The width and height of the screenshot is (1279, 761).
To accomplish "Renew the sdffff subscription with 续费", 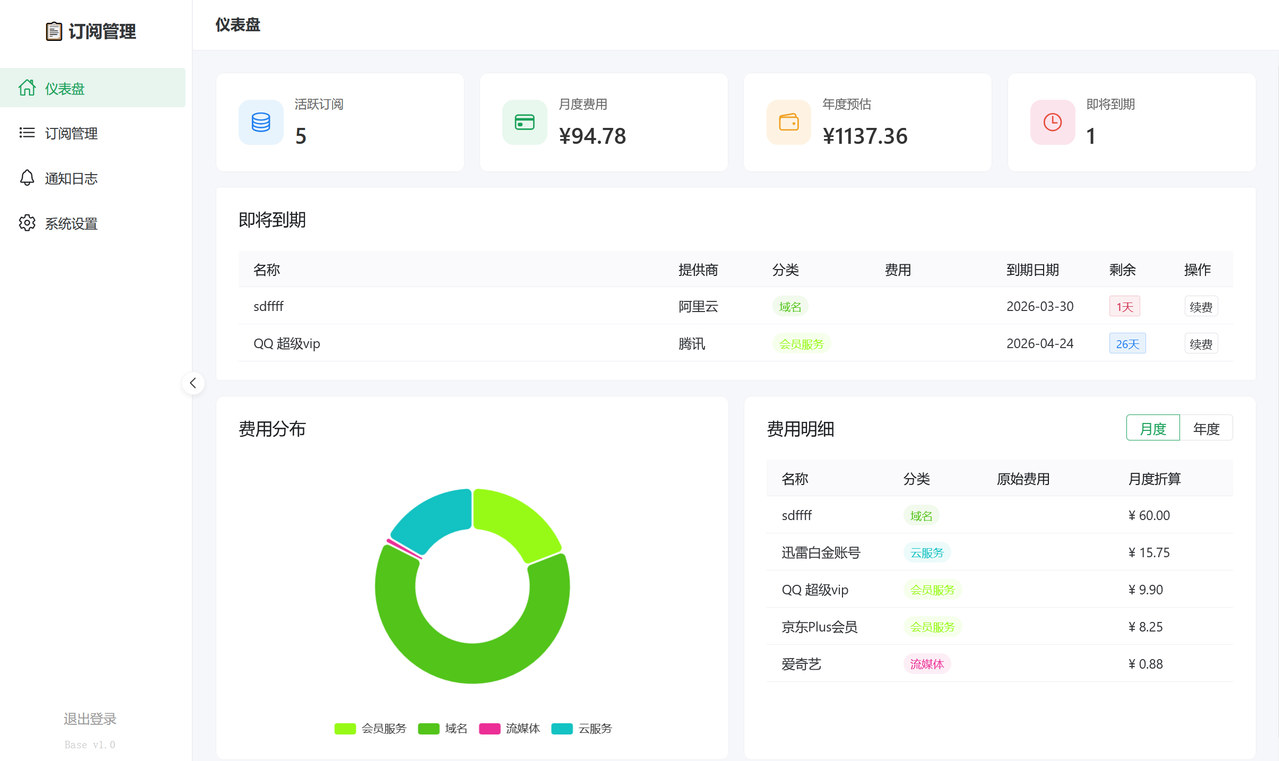I will [x=1201, y=307].
